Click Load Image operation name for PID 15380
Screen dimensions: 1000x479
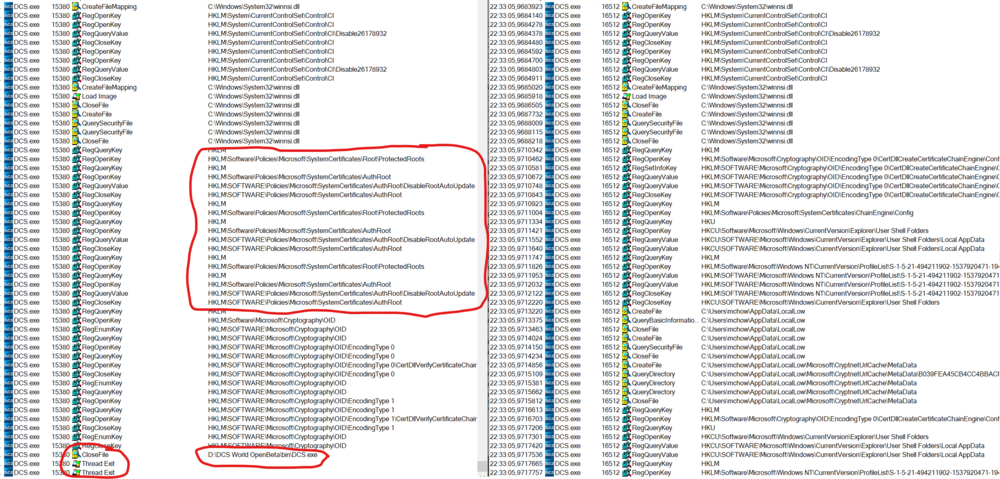[x=99, y=96]
